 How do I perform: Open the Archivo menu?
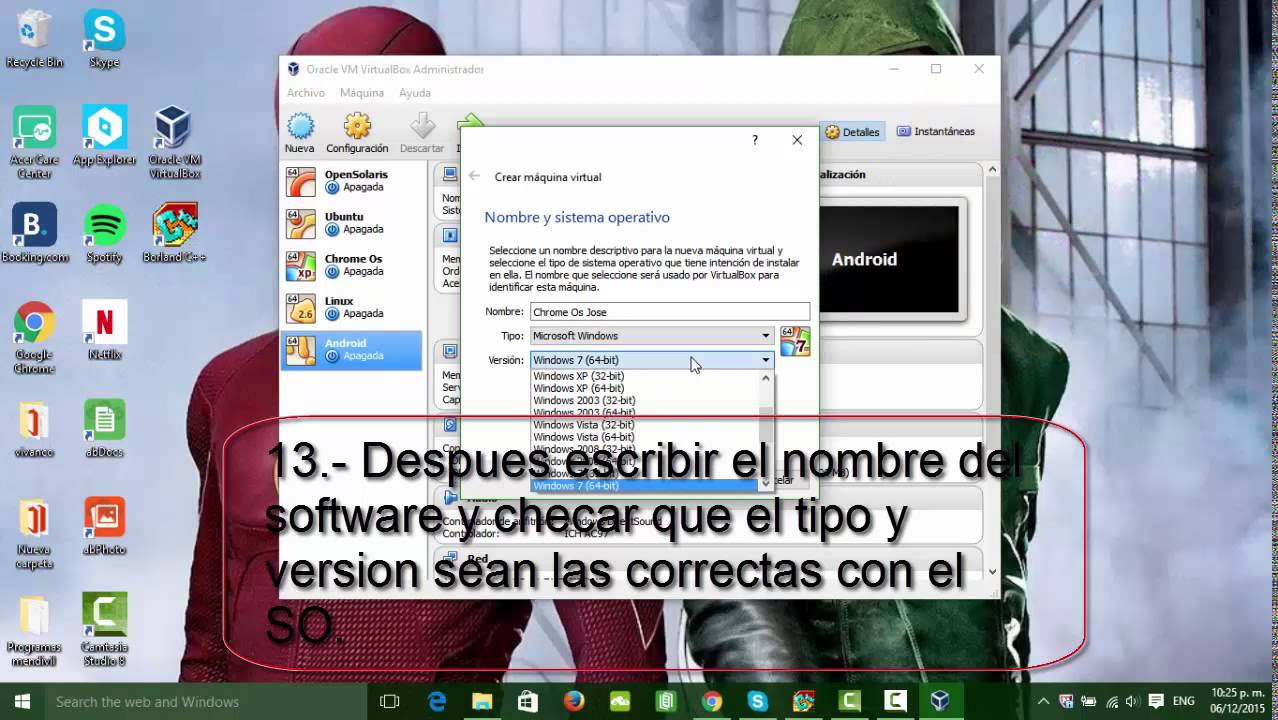click(306, 93)
